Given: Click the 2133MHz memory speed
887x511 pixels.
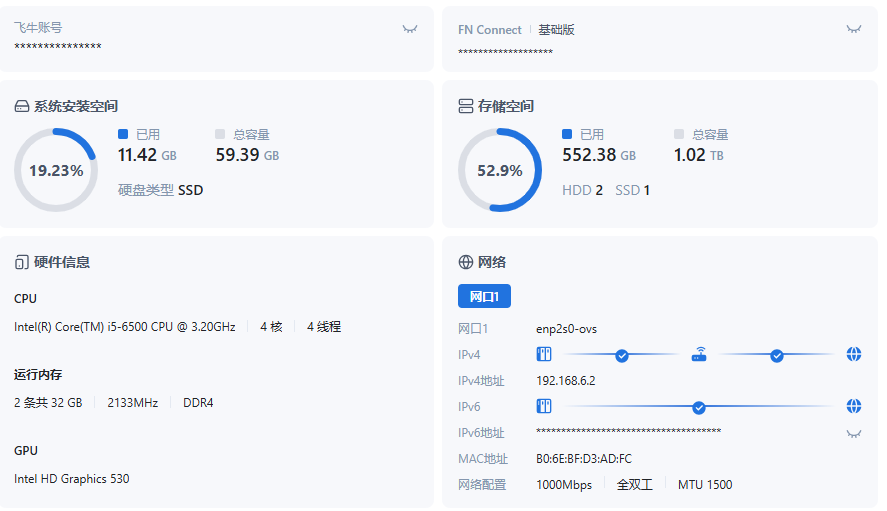Looking at the screenshot, I should [x=132, y=403].
